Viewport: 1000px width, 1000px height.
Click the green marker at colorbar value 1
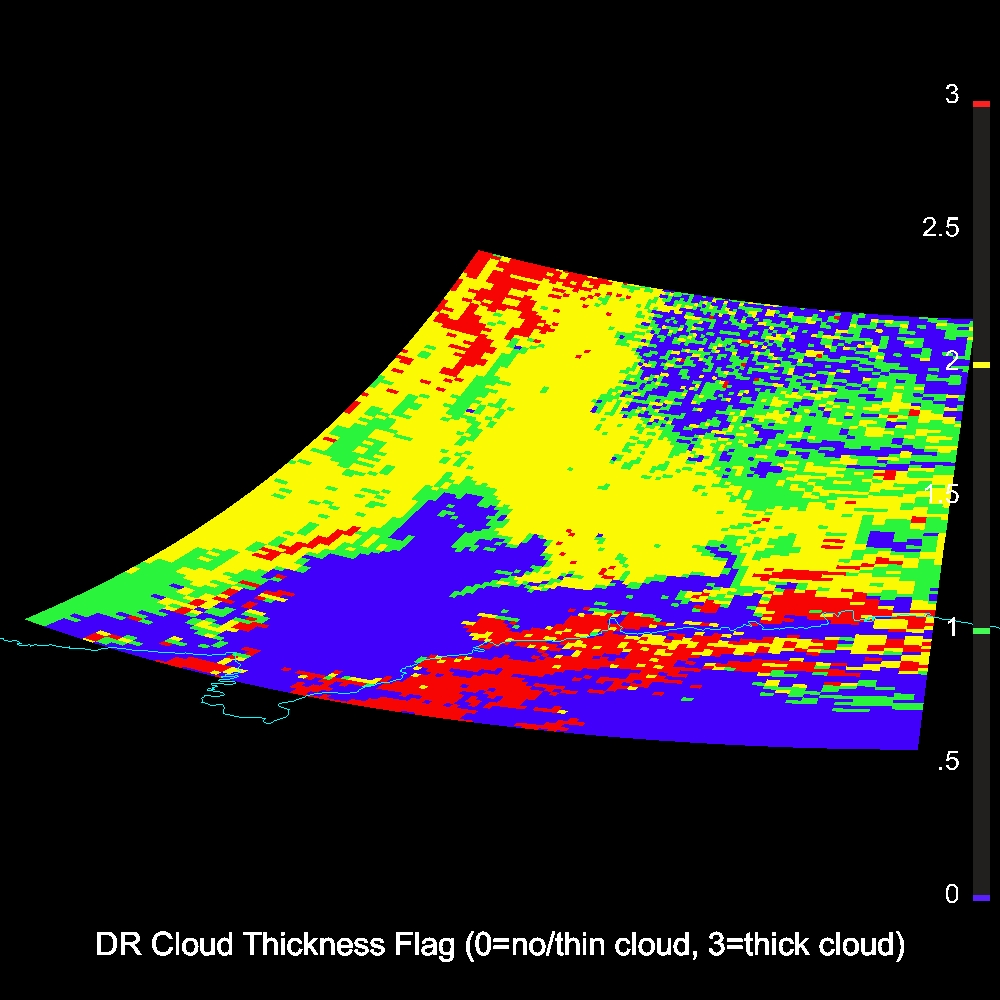[x=981, y=631]
